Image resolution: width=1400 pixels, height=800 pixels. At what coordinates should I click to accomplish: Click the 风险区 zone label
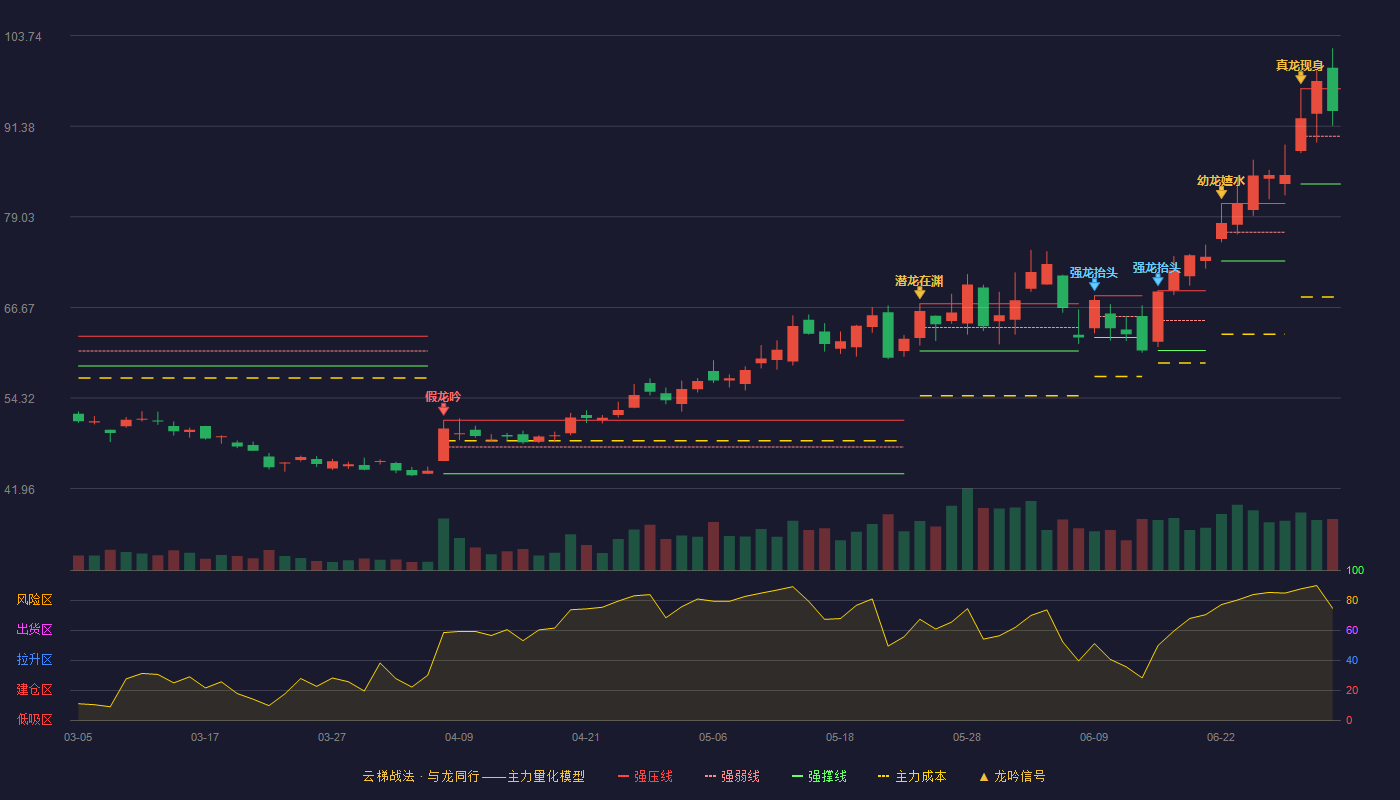[35, 600]
